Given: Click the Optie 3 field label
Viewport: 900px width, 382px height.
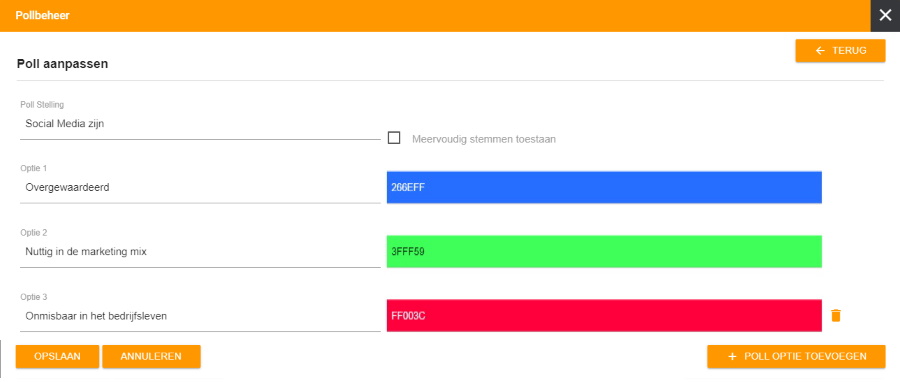Looking at the screenshot, I should click(30, 297).
